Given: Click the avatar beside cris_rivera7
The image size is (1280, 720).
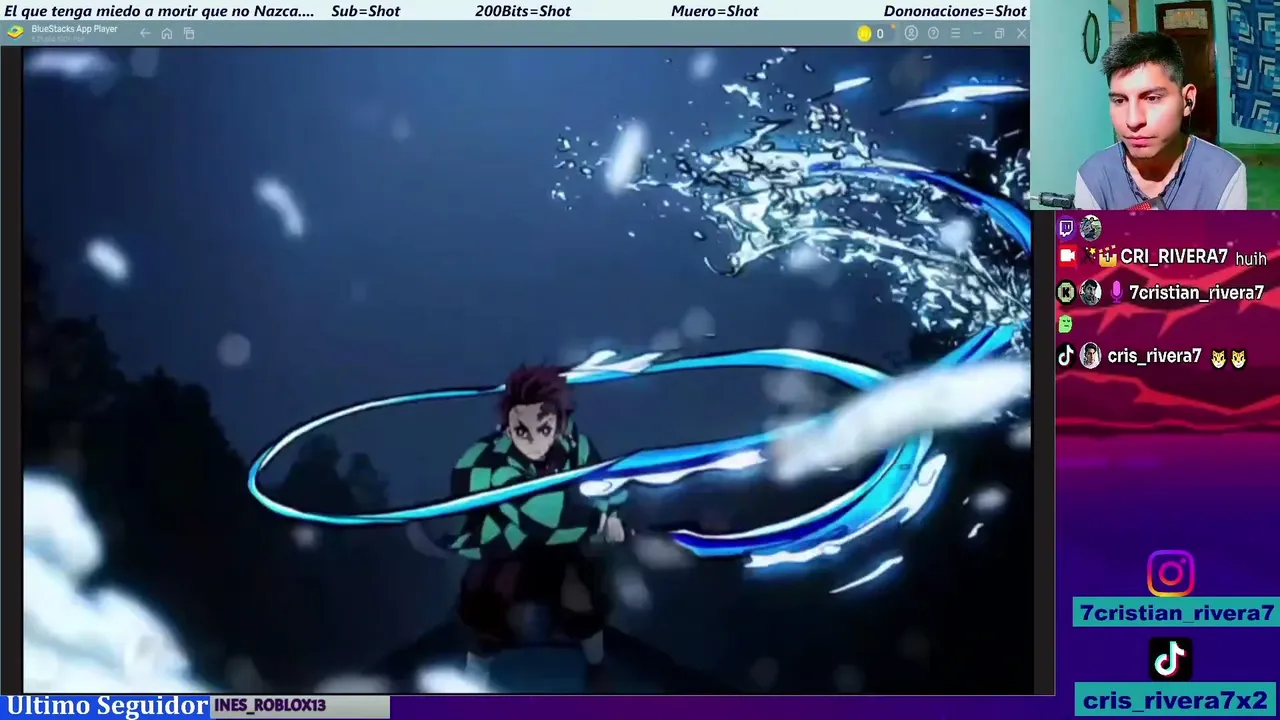Looking at the screenshot, I should coord(1090,356).
